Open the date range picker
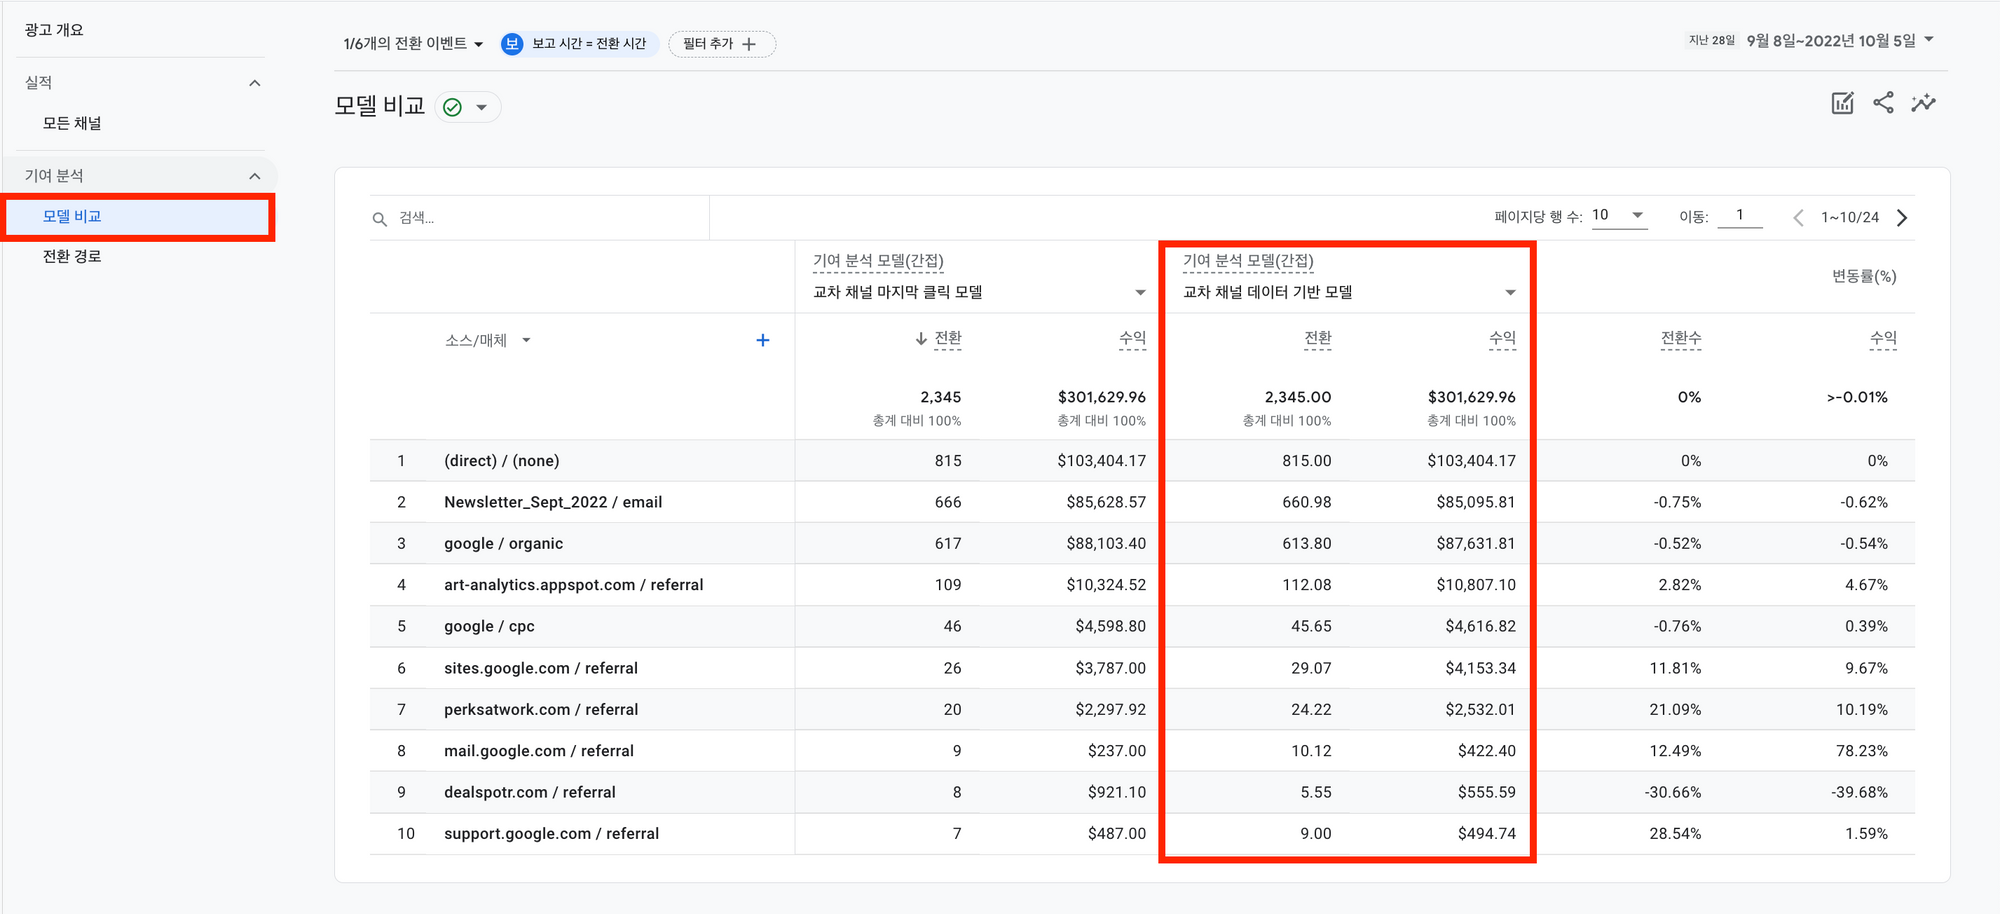Screen dimensions: 2000x914 coord(1839,41)
